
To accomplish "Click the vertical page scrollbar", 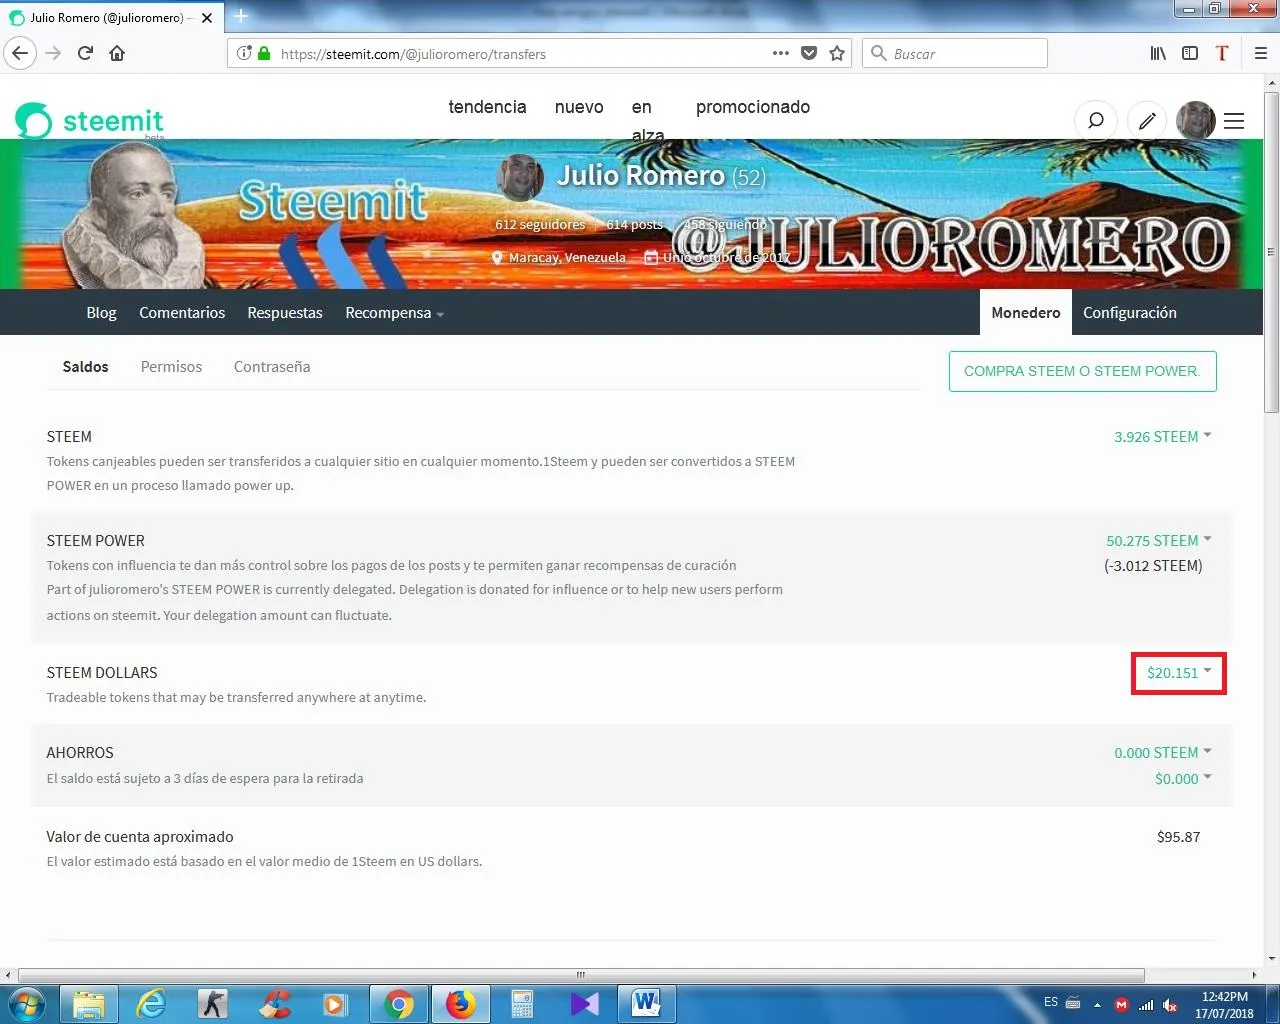I will [1271, 250].
